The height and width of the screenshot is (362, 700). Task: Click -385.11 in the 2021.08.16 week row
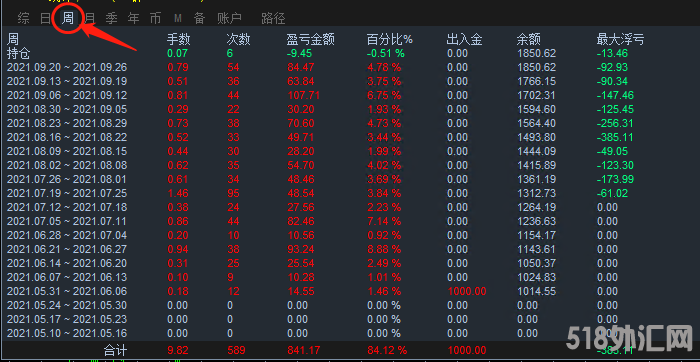(x=615, y=137)
